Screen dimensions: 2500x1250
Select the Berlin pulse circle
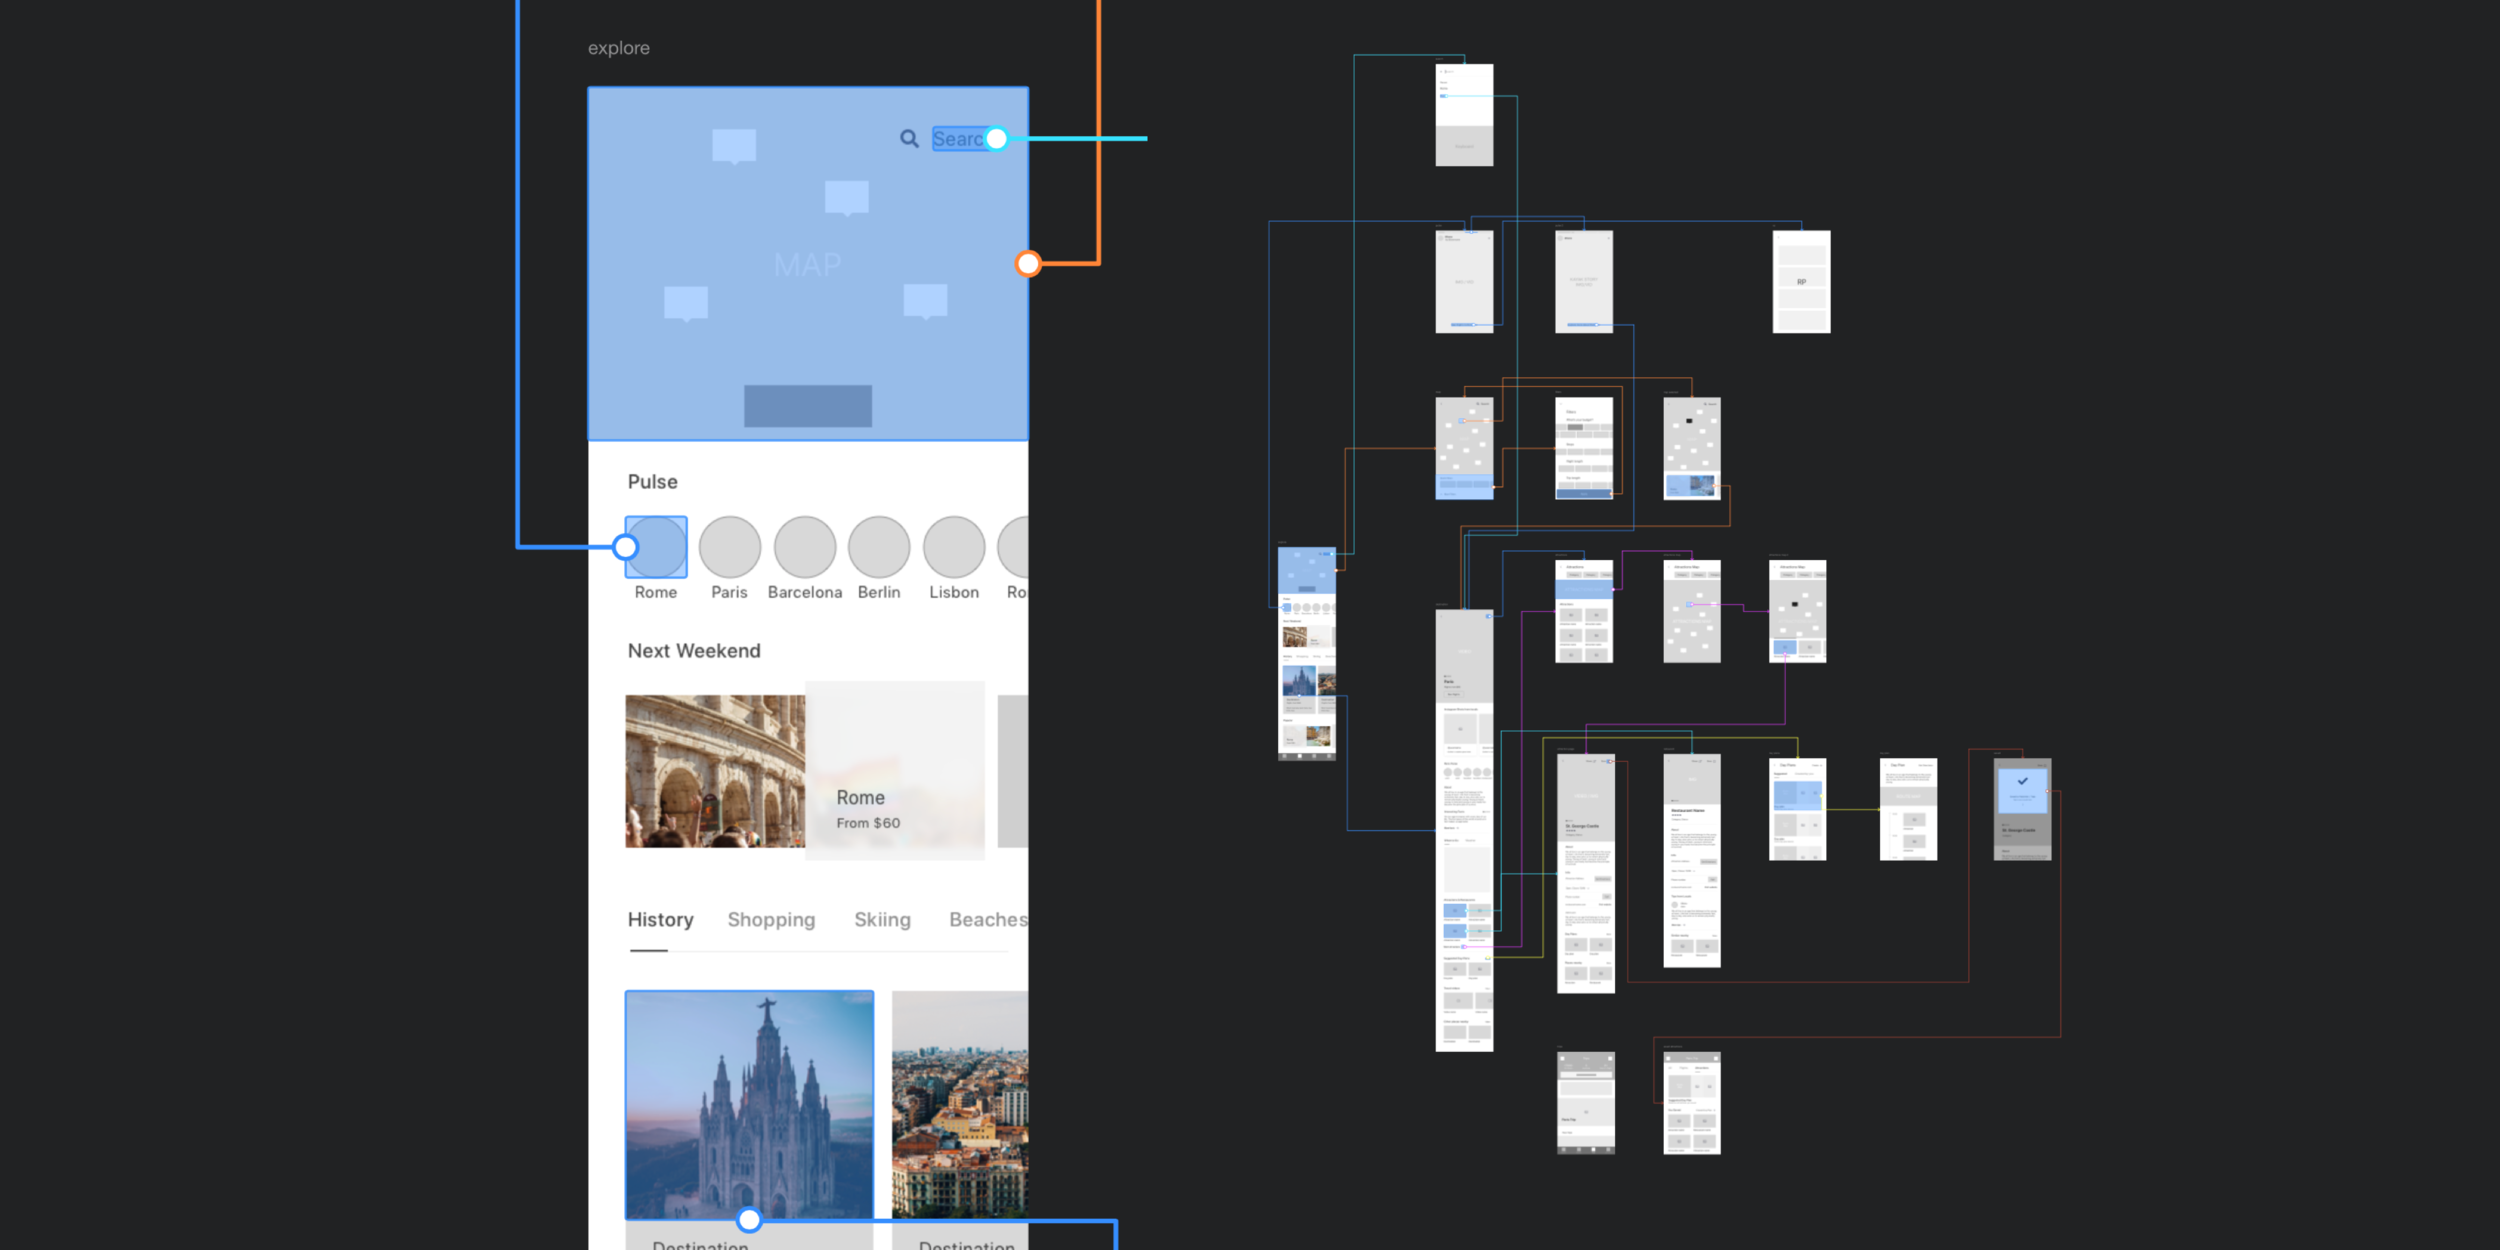click(878, 547)
